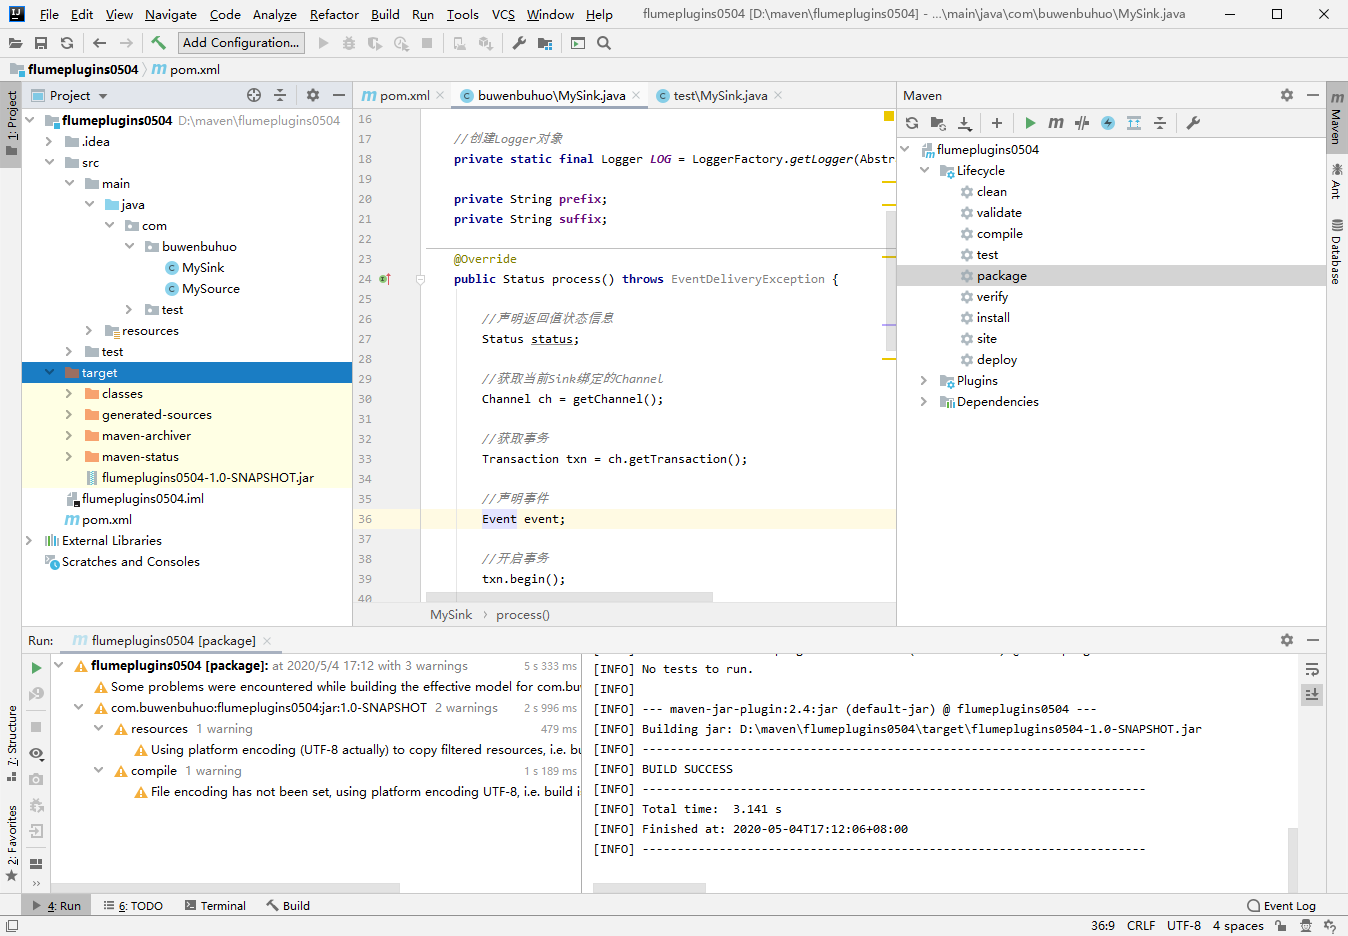
Task: Expand the Plugins node in Maven
Action: coord(923,381)
